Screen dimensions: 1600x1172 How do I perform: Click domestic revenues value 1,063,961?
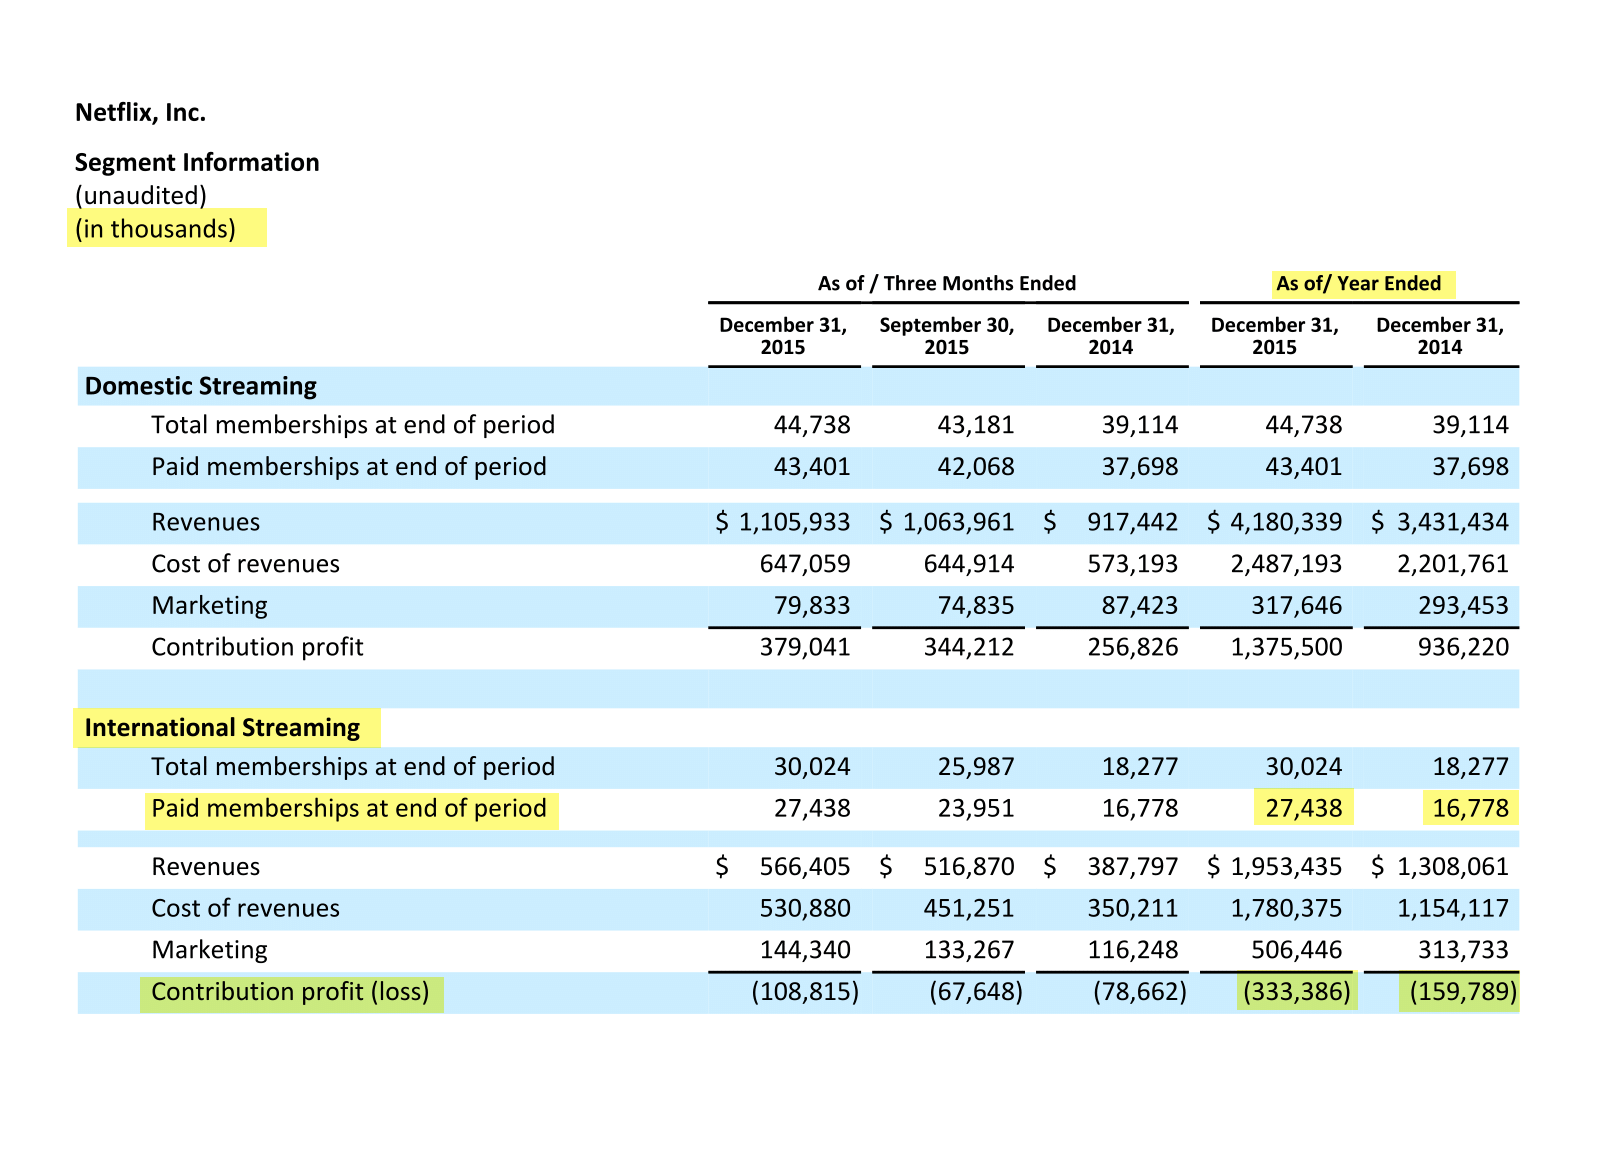click(959, 522)
